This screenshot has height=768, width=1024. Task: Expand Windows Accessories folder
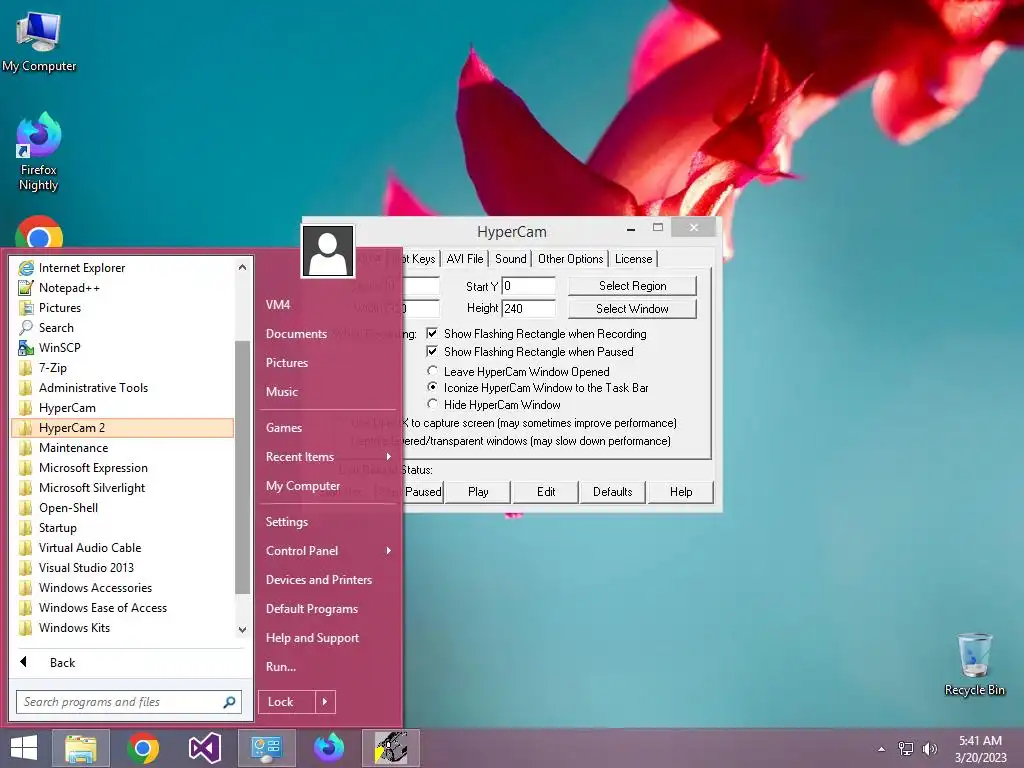point(123,588)
